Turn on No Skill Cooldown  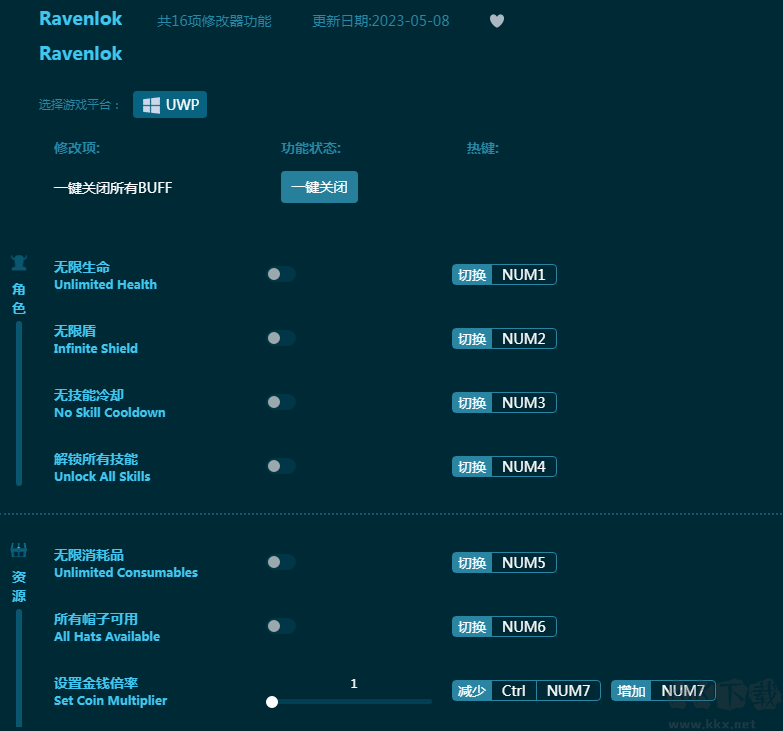[x=281, y=402]
